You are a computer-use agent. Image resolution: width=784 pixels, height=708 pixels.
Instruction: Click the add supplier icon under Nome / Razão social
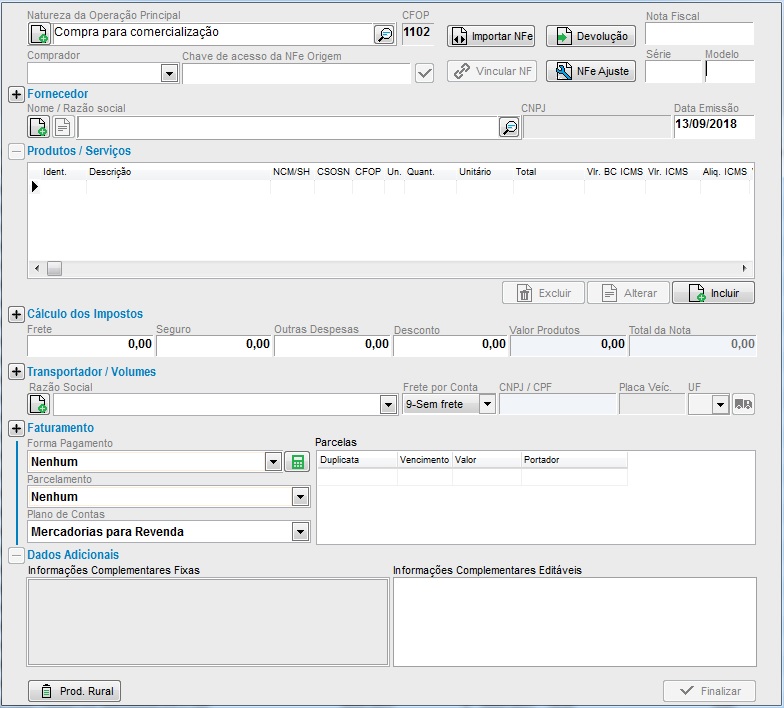click(x=38, y=127)
